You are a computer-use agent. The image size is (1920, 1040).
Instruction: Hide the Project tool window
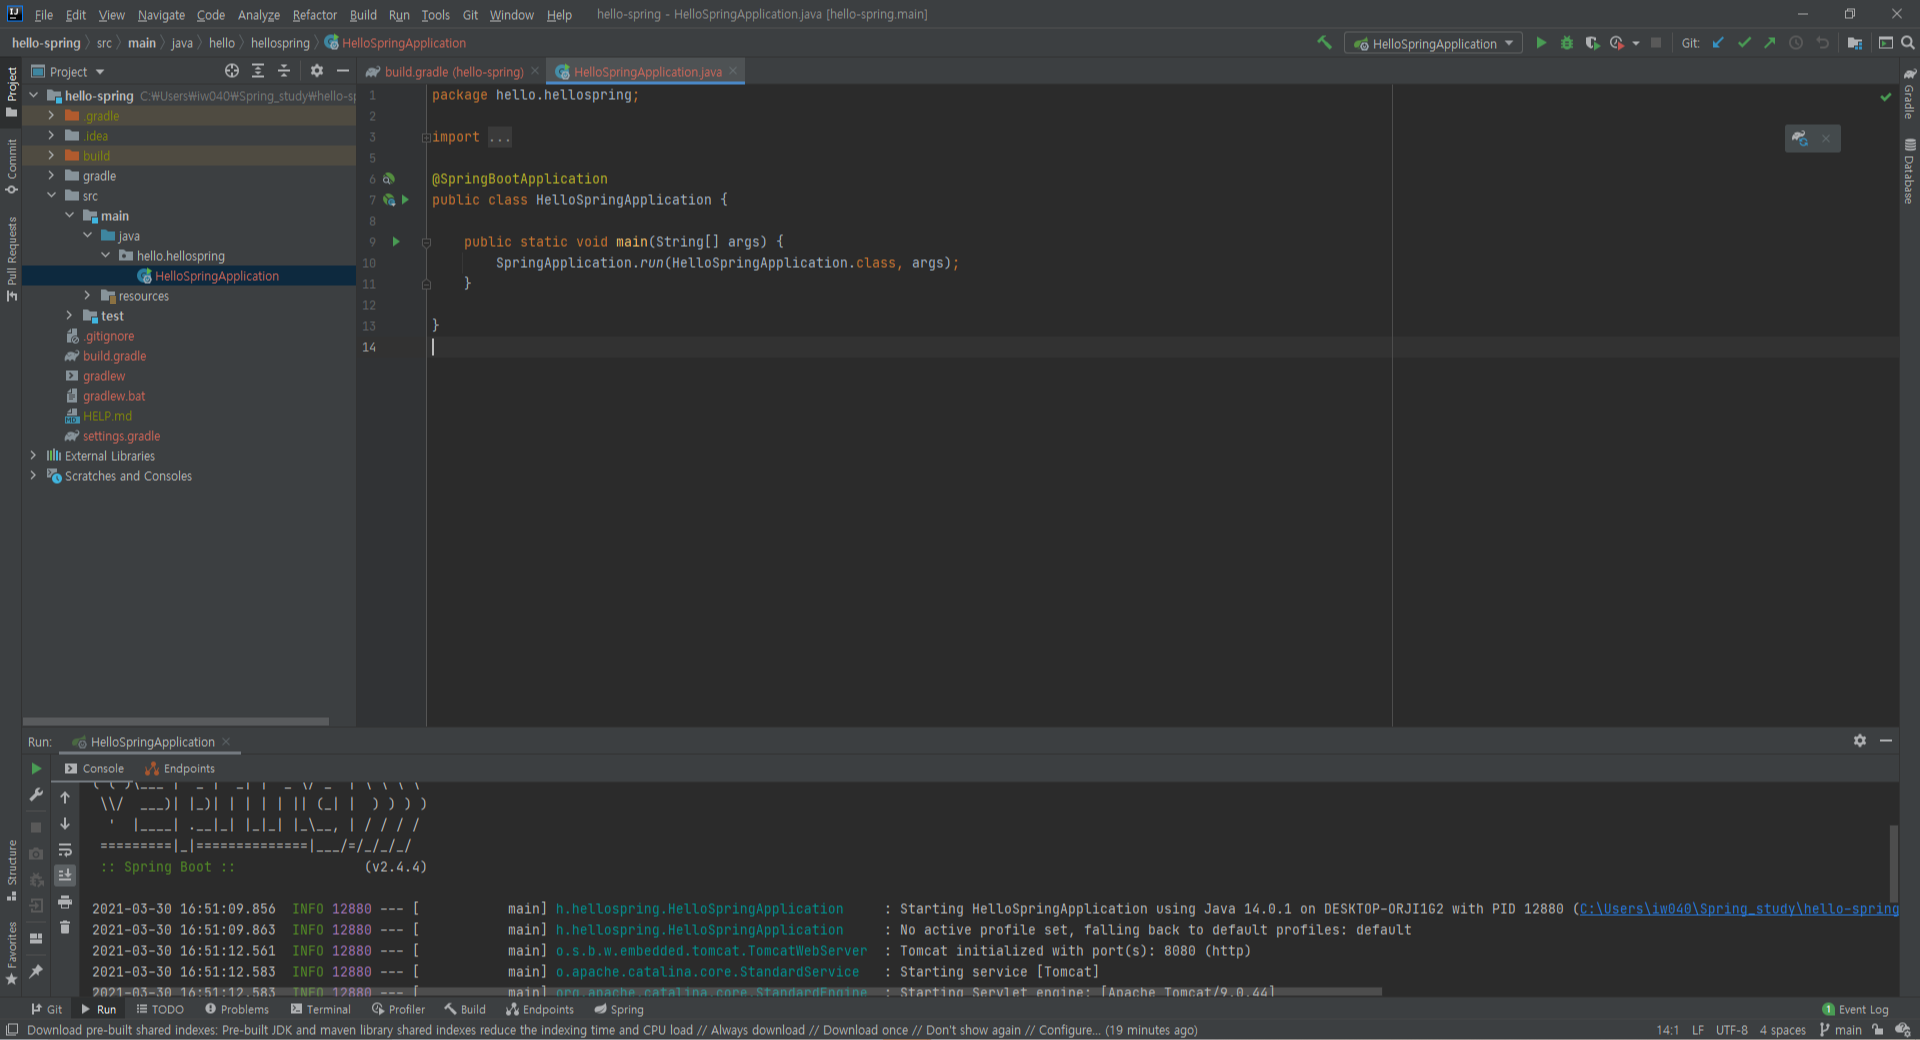(343, 71)
